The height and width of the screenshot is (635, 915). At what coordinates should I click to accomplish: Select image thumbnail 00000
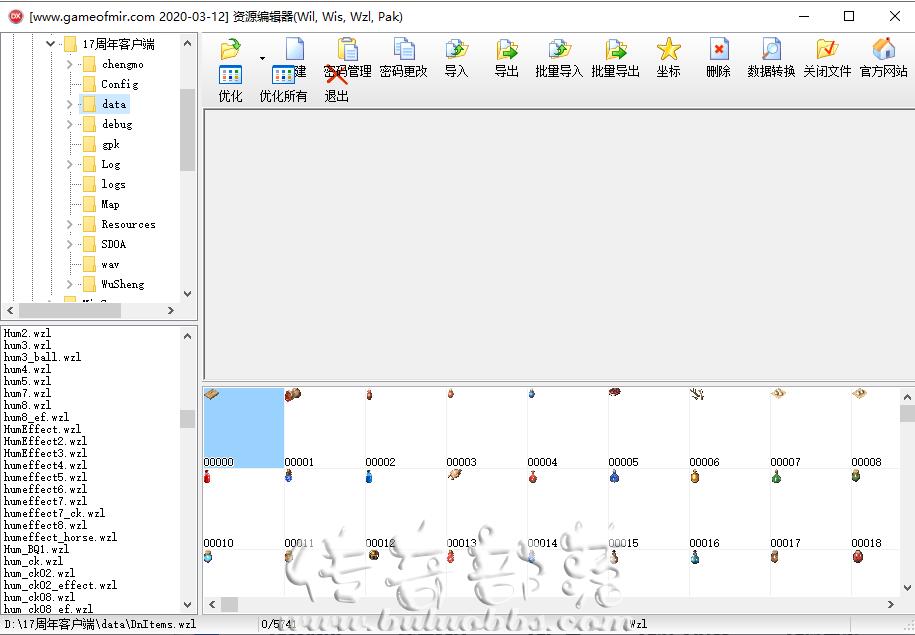[243, 428]
